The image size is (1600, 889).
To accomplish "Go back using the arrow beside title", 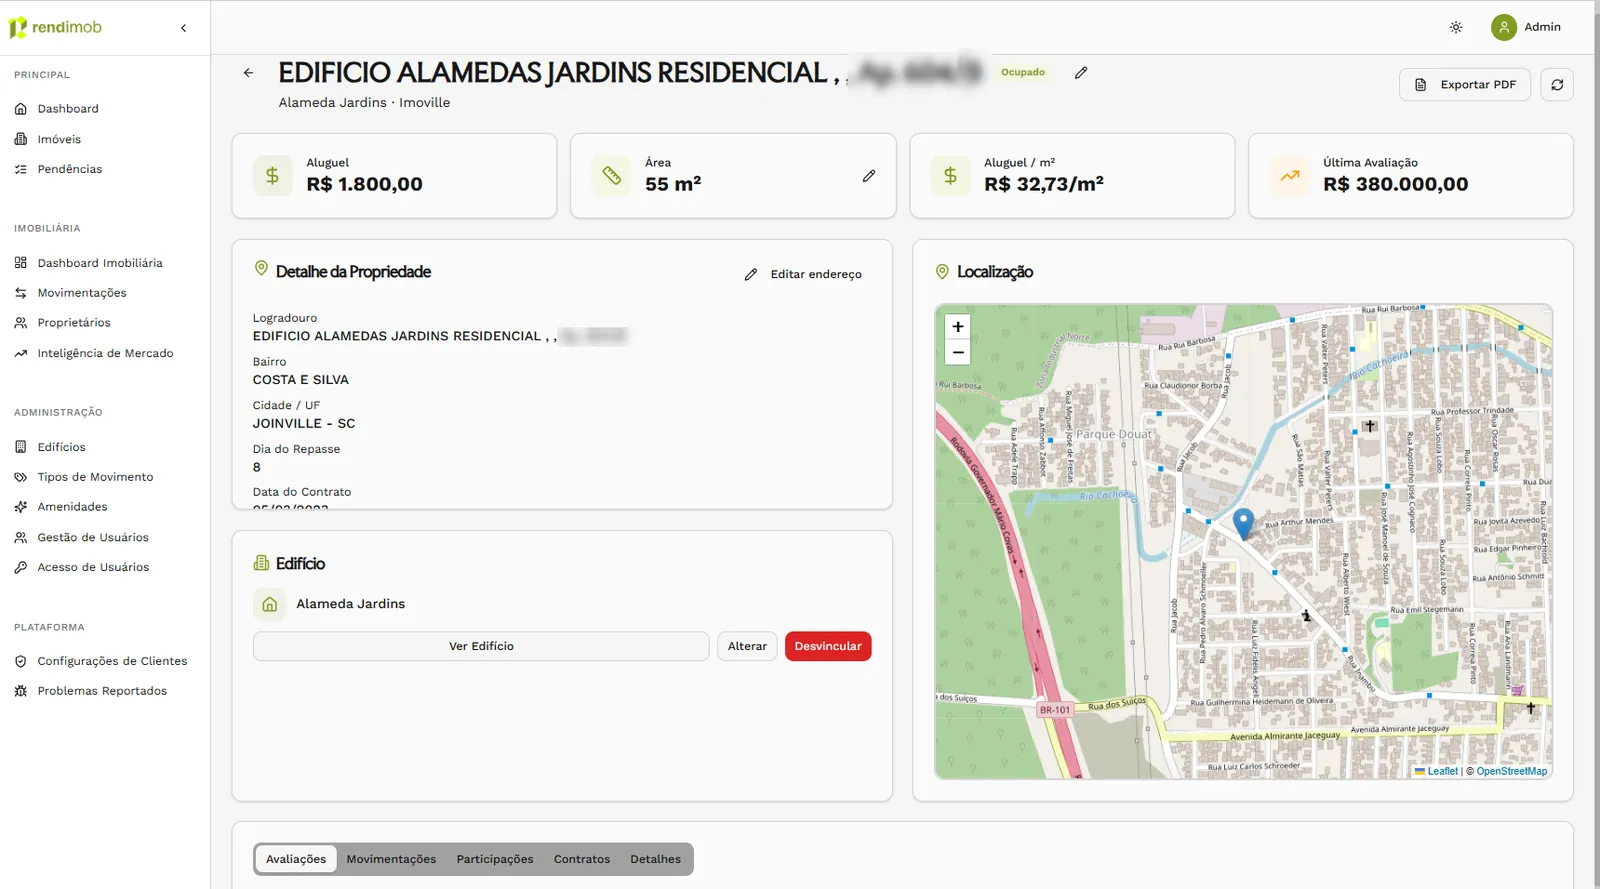I will point(248,72).
